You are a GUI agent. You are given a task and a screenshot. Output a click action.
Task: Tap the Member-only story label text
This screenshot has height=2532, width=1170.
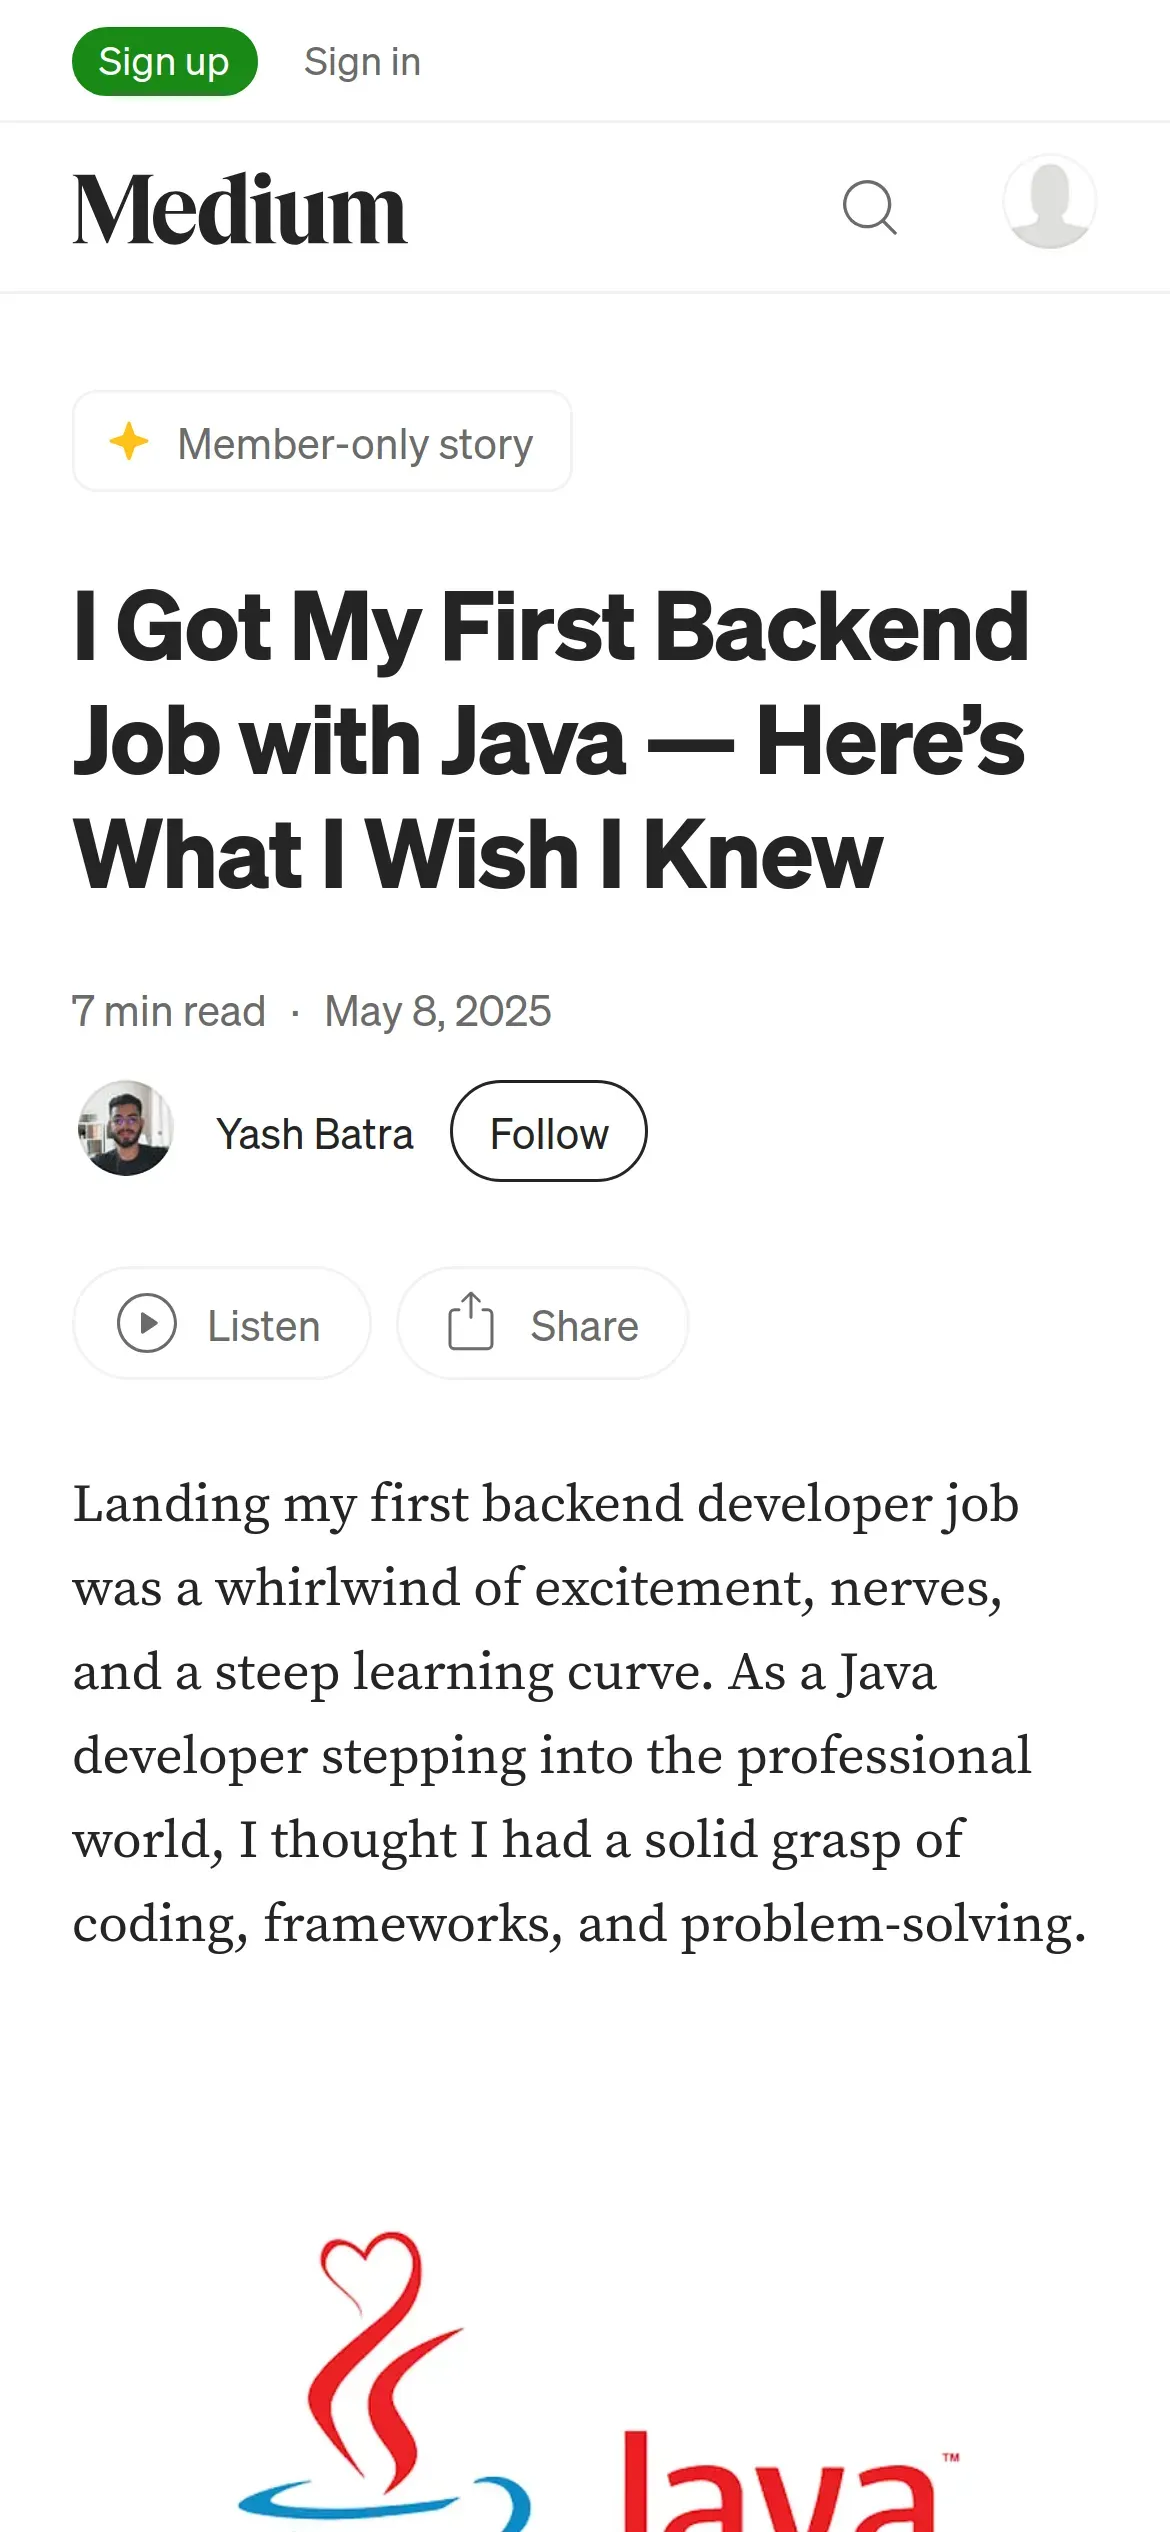click(x=355, y=444)
